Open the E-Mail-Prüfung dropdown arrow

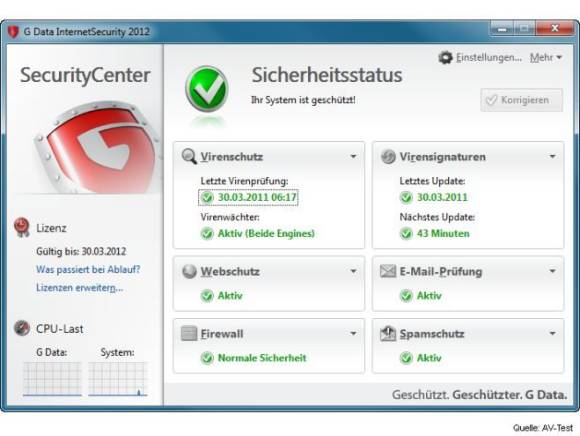coord(552,271)
